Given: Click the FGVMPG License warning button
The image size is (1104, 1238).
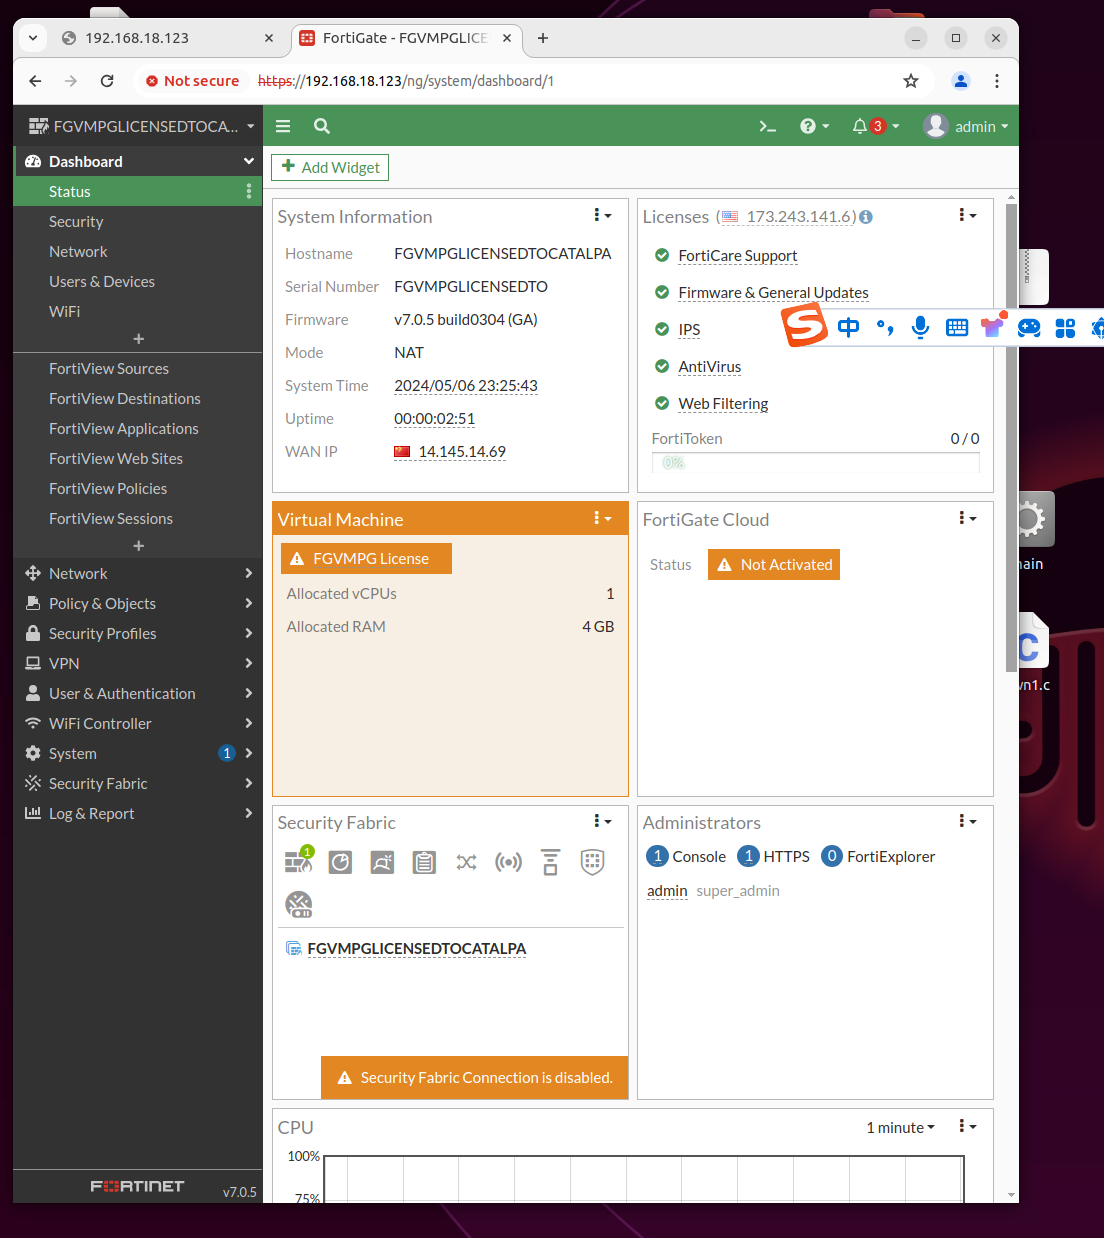Looking at the screenshot, I should 366,558.
